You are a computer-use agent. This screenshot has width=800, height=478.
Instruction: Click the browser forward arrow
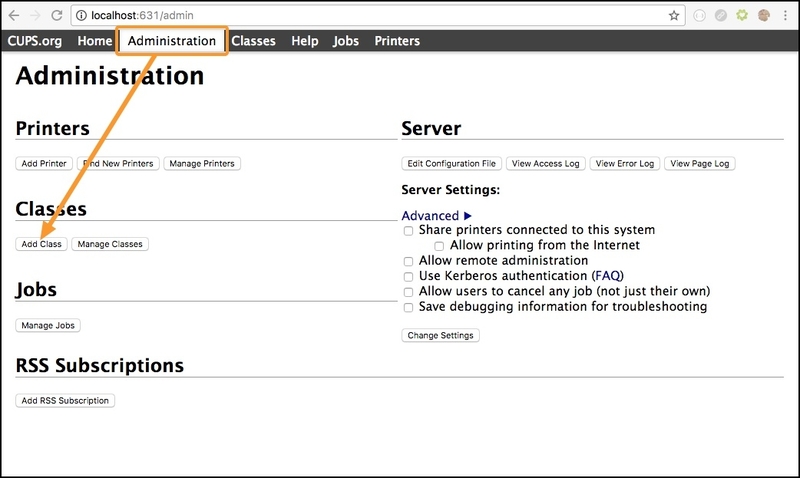pyautogui.click(x=33, y=16)
